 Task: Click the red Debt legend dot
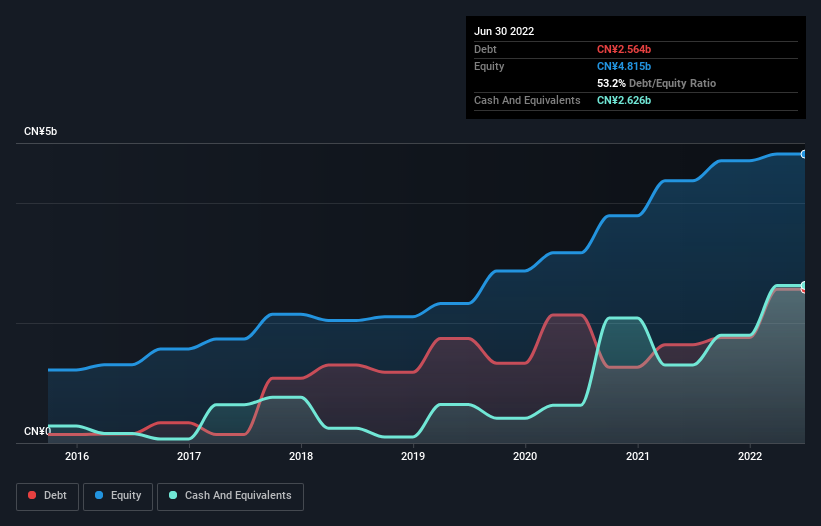pos(32,495)
